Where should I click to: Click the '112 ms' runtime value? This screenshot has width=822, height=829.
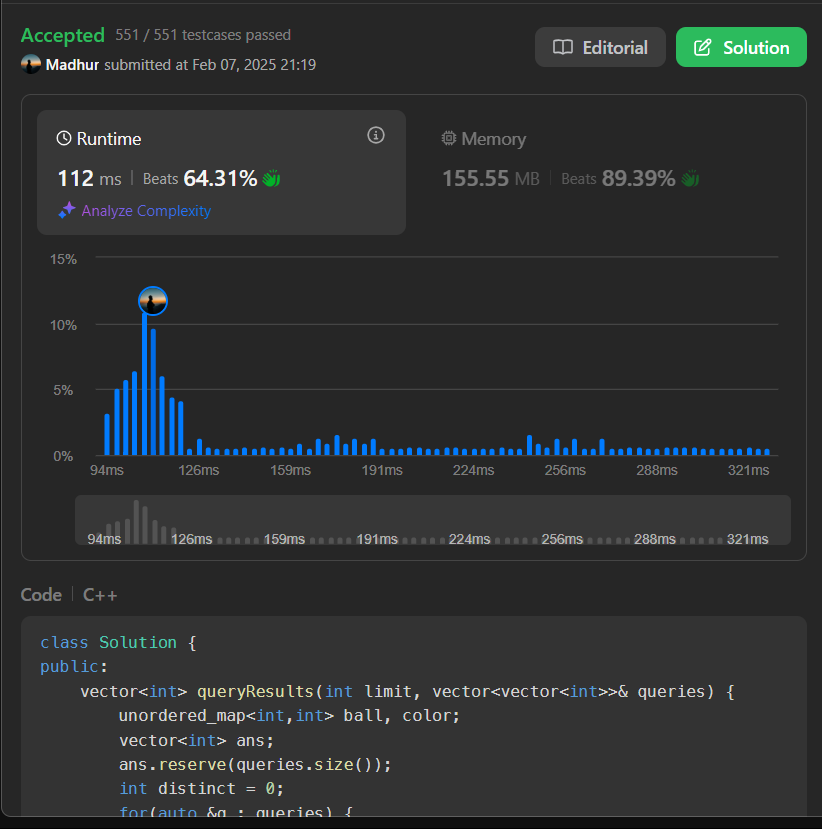tap(89, 179)
